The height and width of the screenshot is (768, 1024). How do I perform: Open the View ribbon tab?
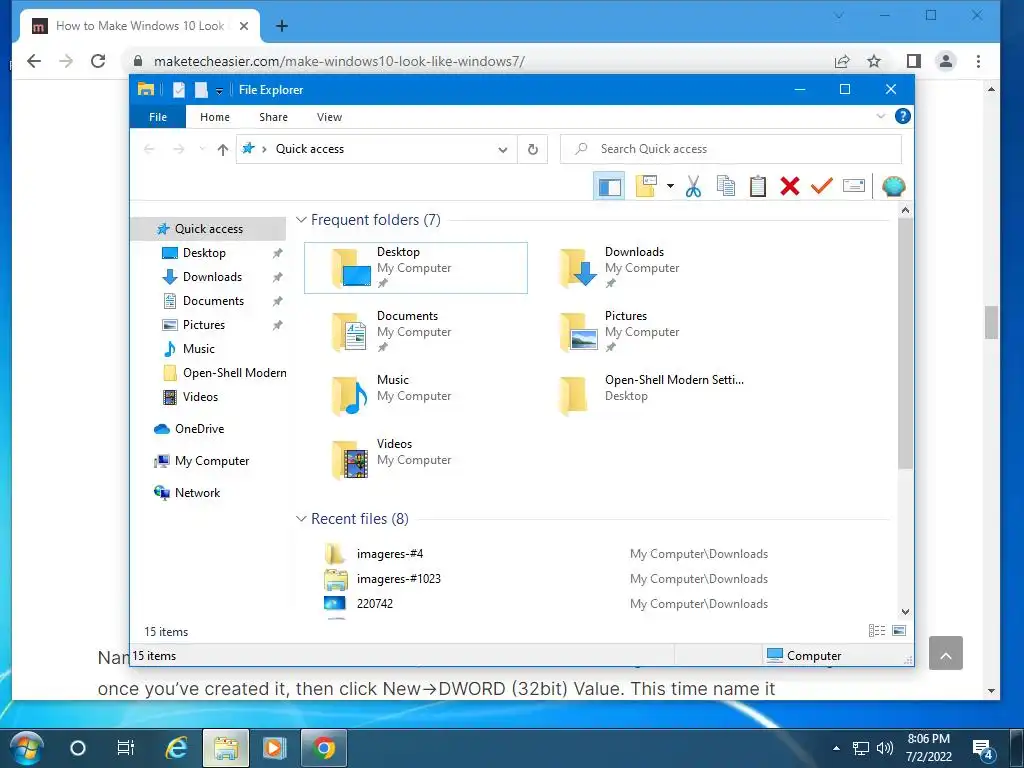click(x=329, y=117)
